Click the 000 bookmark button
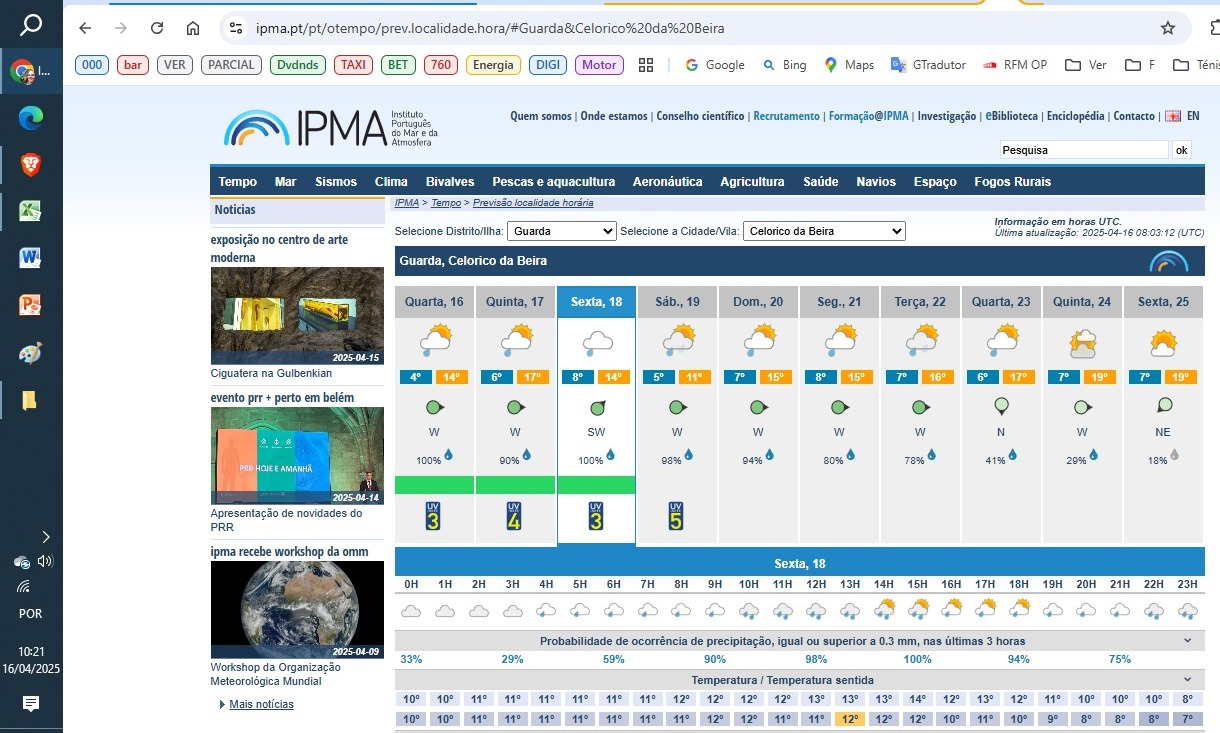1220x733 pixels. point(92,65)
